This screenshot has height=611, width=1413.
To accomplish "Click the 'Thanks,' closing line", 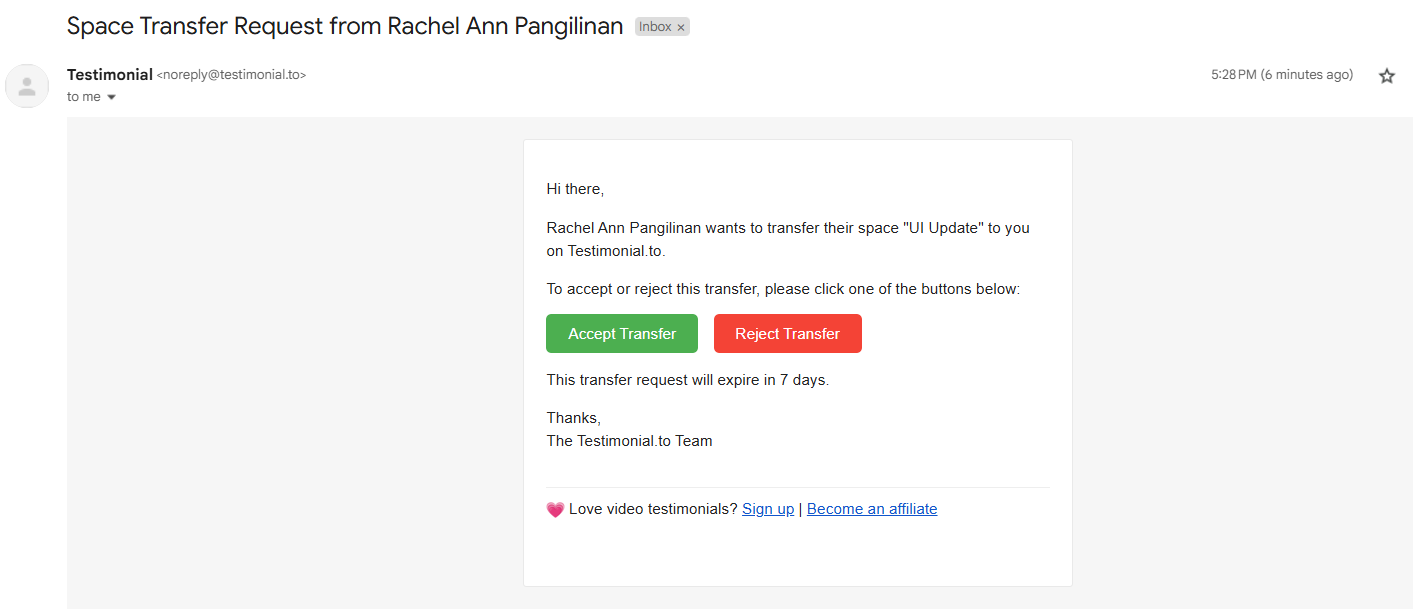I will [x=573, y=418].
